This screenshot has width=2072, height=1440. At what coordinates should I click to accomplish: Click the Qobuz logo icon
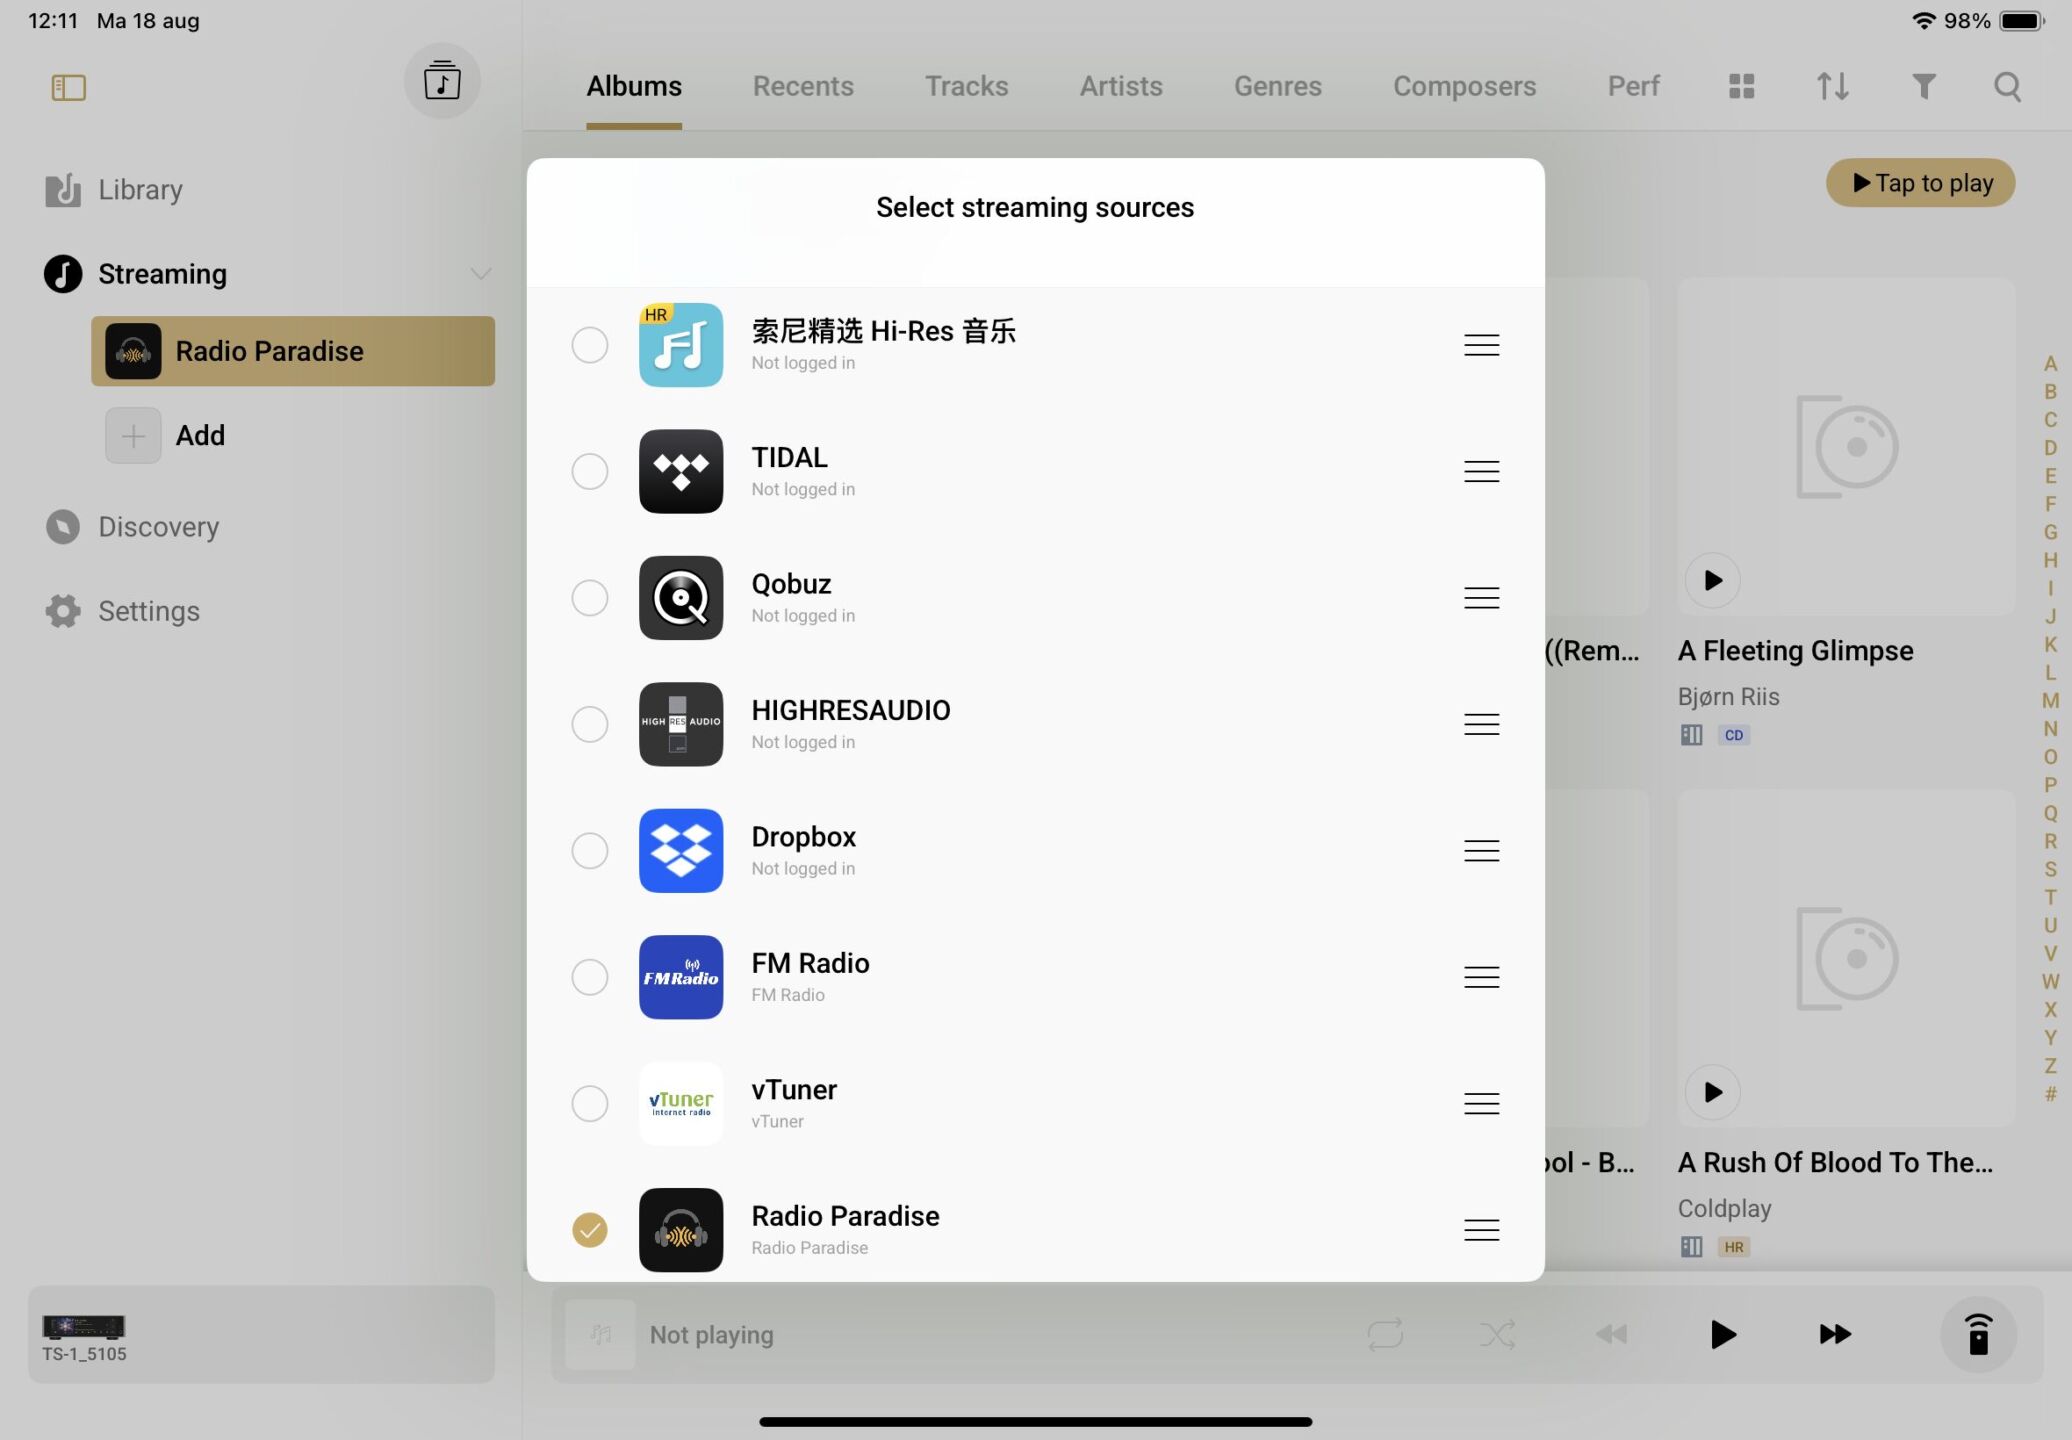point(681,598)
